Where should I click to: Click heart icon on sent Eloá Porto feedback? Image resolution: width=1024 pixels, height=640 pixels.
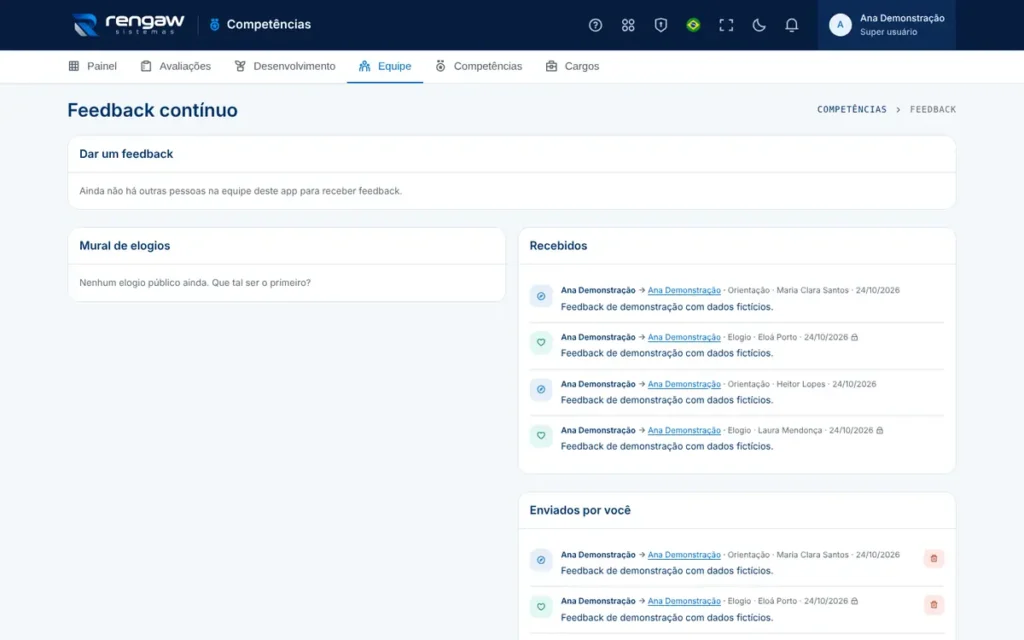coord(541,607)
